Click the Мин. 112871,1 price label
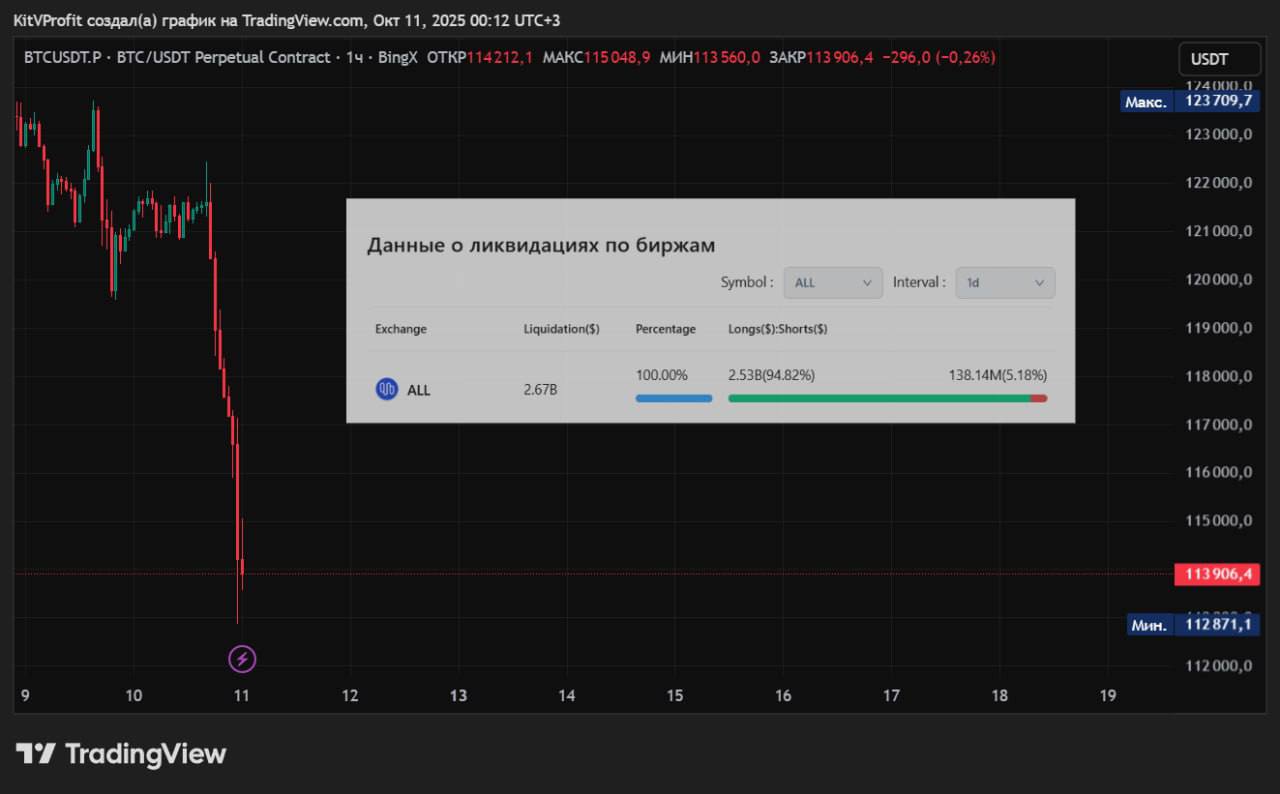This screenshot has width=1280, height=794. [x=1190, y=625]
